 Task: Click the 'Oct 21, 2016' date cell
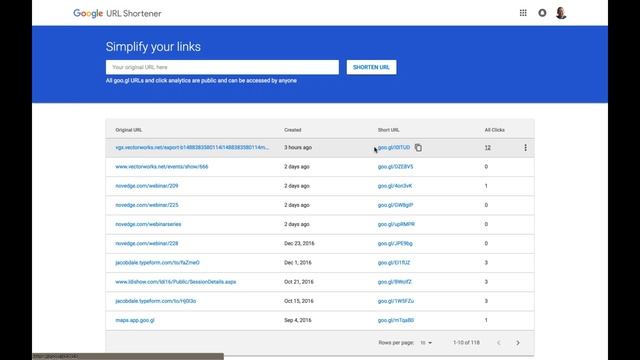pyautogui.click(x=299, y=282)
